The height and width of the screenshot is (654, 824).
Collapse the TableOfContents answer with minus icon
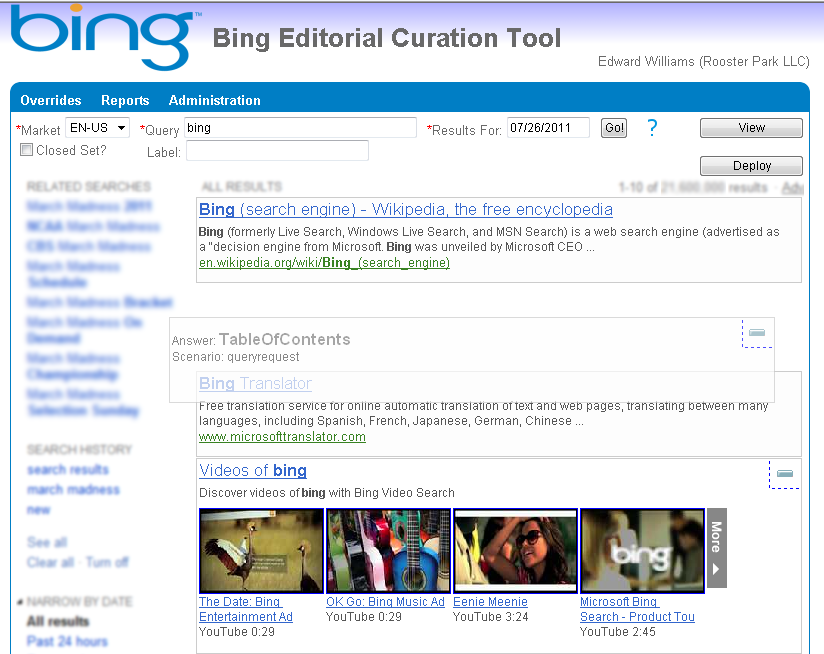coord(757,333)
